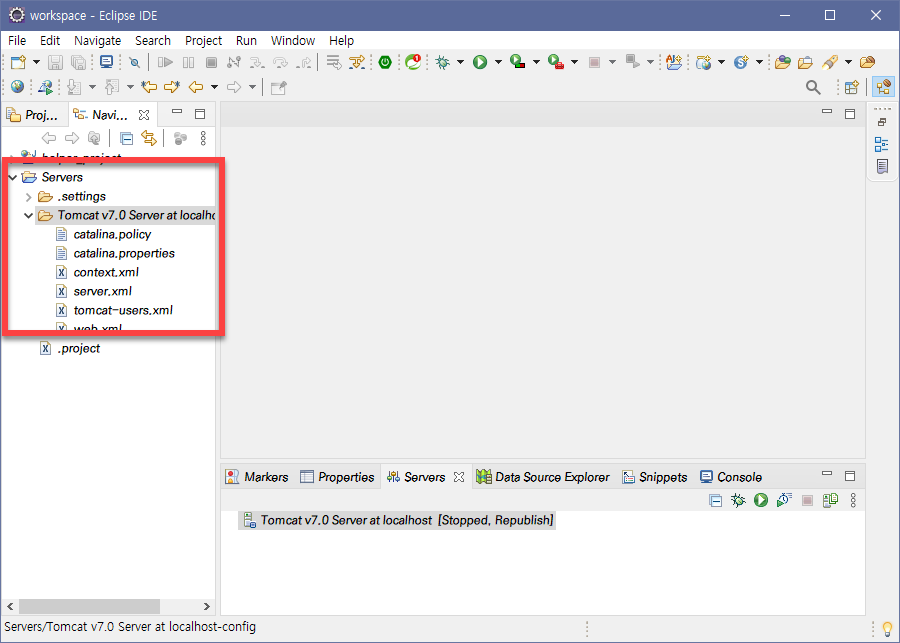Open the Coverage dropdown arrow

pyautogui.click(x=536, y=62)
